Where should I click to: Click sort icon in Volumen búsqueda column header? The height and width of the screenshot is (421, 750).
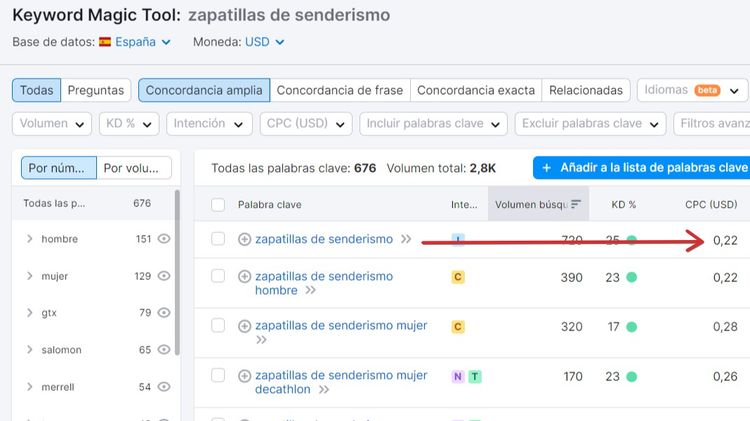(x=576, y=204)
